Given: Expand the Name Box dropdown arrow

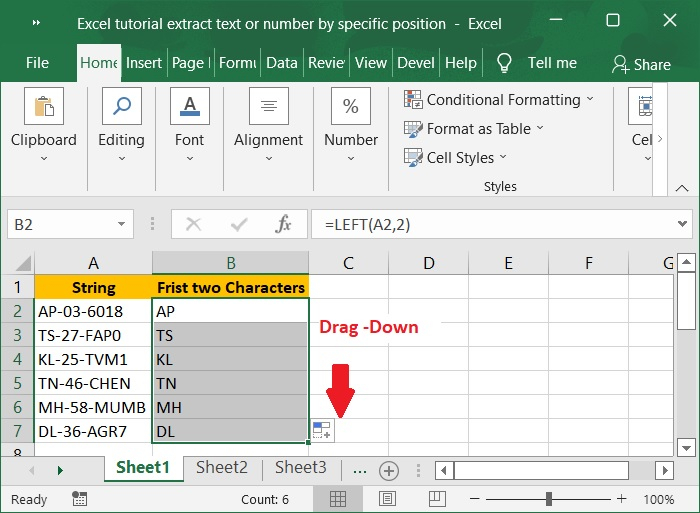Looking at the screenshot, I should click(x=122, y=225).
